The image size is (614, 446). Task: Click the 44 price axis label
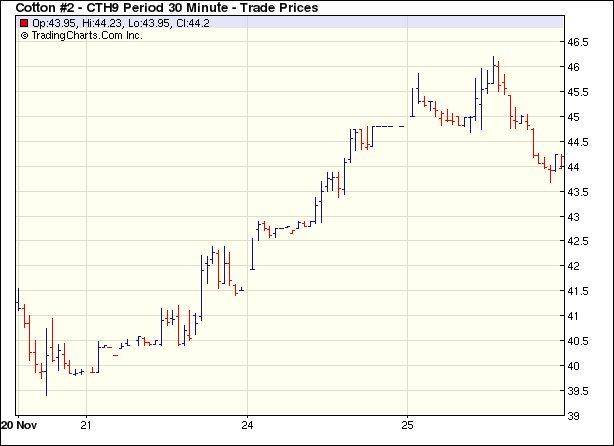tap(576, 167)
